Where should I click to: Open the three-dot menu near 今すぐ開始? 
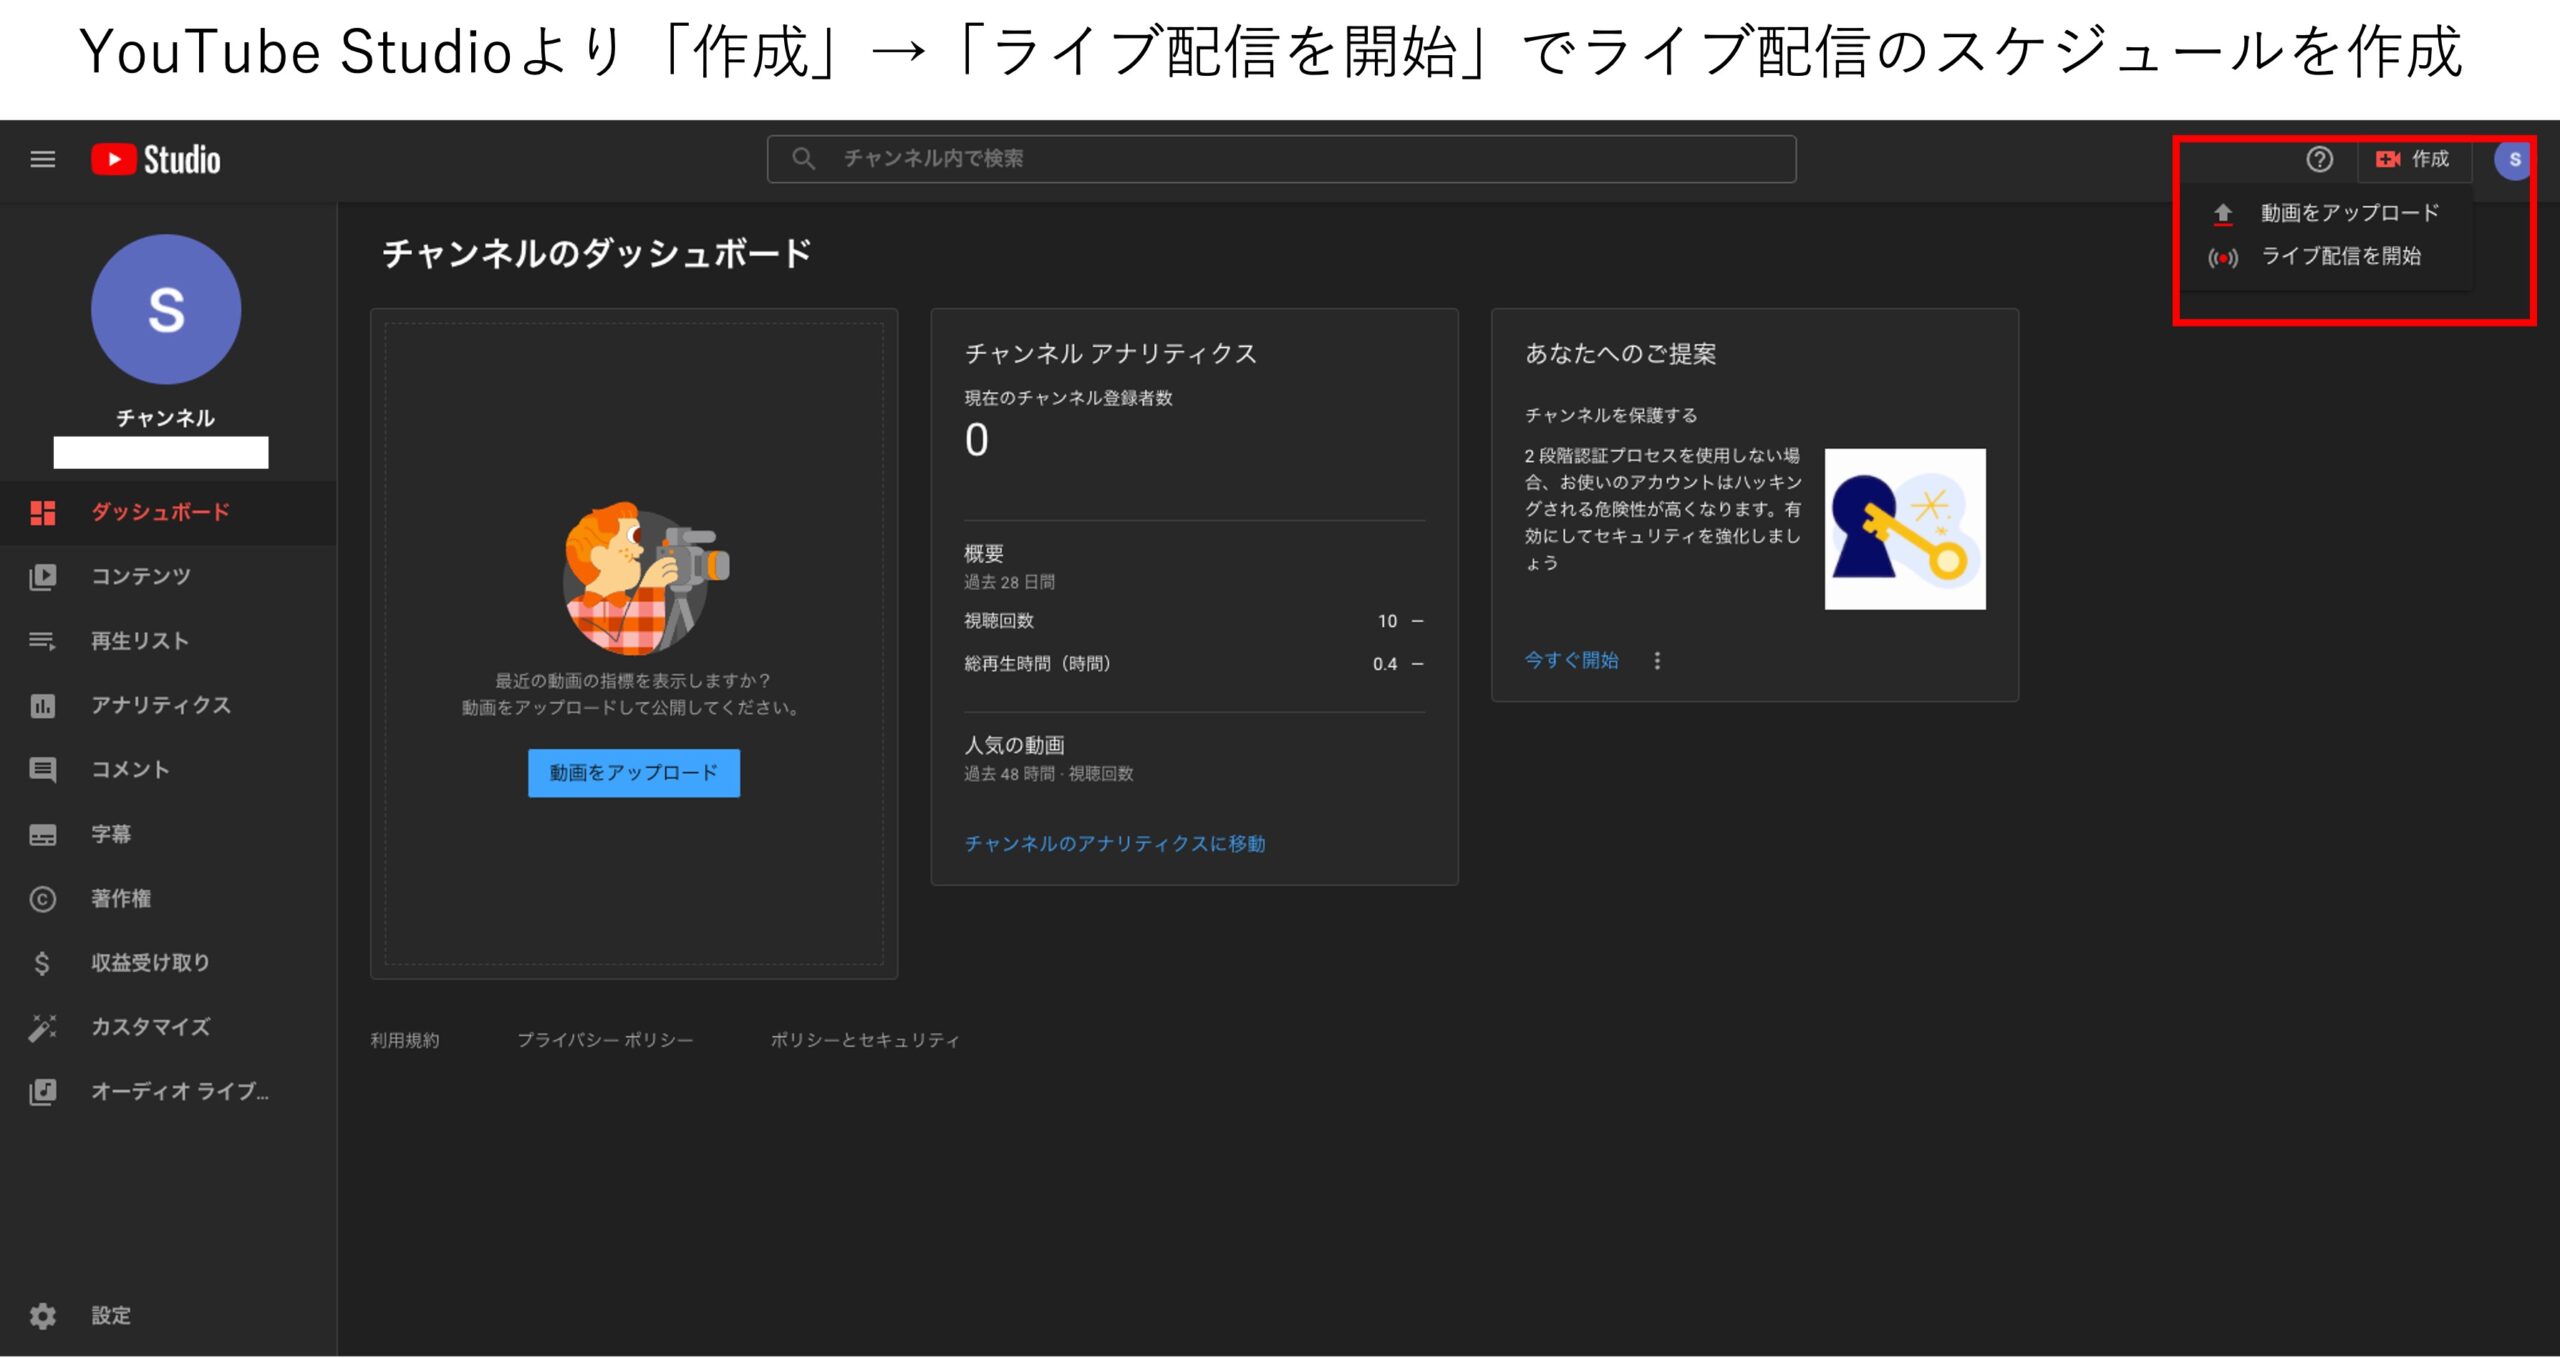1657,660
